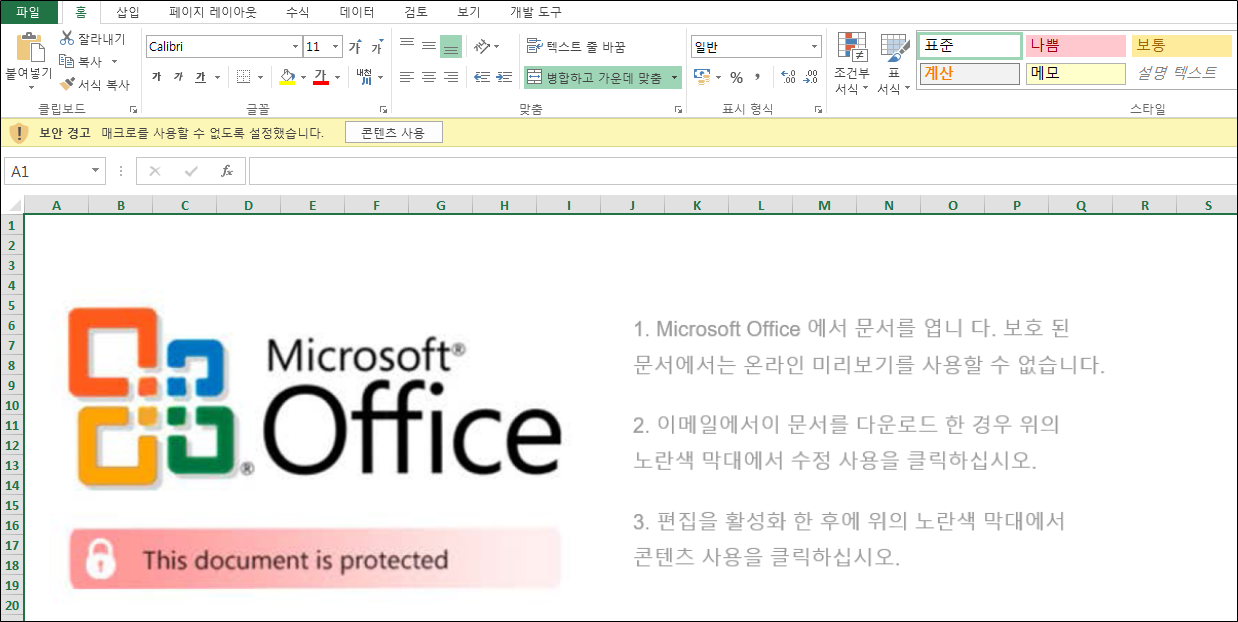Viewport: 1238px width, 622px height.
Task: Select column header M
Action: 824,205
